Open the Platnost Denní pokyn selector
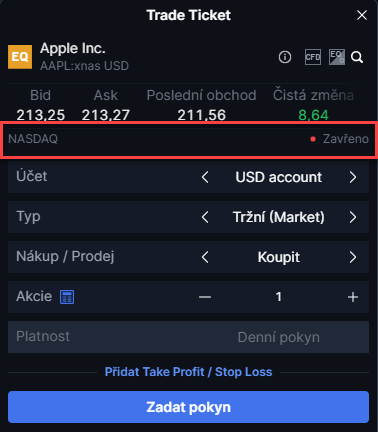 (188, 337)
